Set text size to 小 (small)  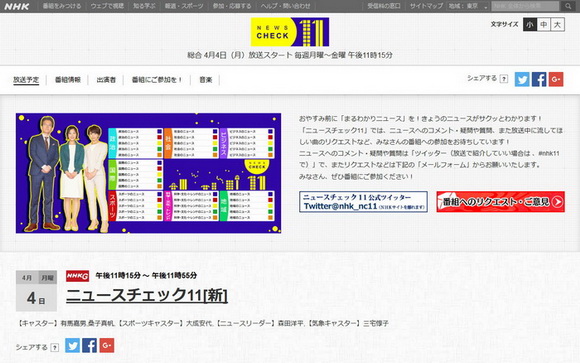pyautogui.click(x=530, y=25)
